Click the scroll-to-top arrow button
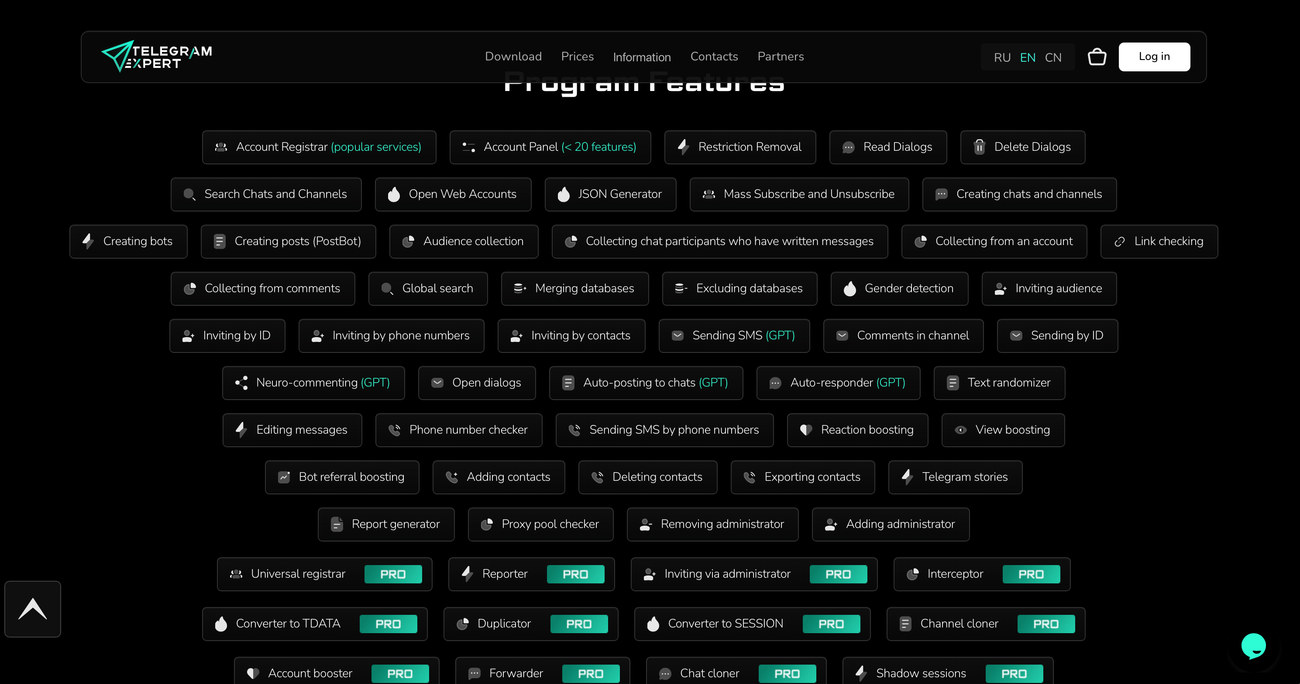Screen dimensions: 1300x684 [x=33, y=609]
